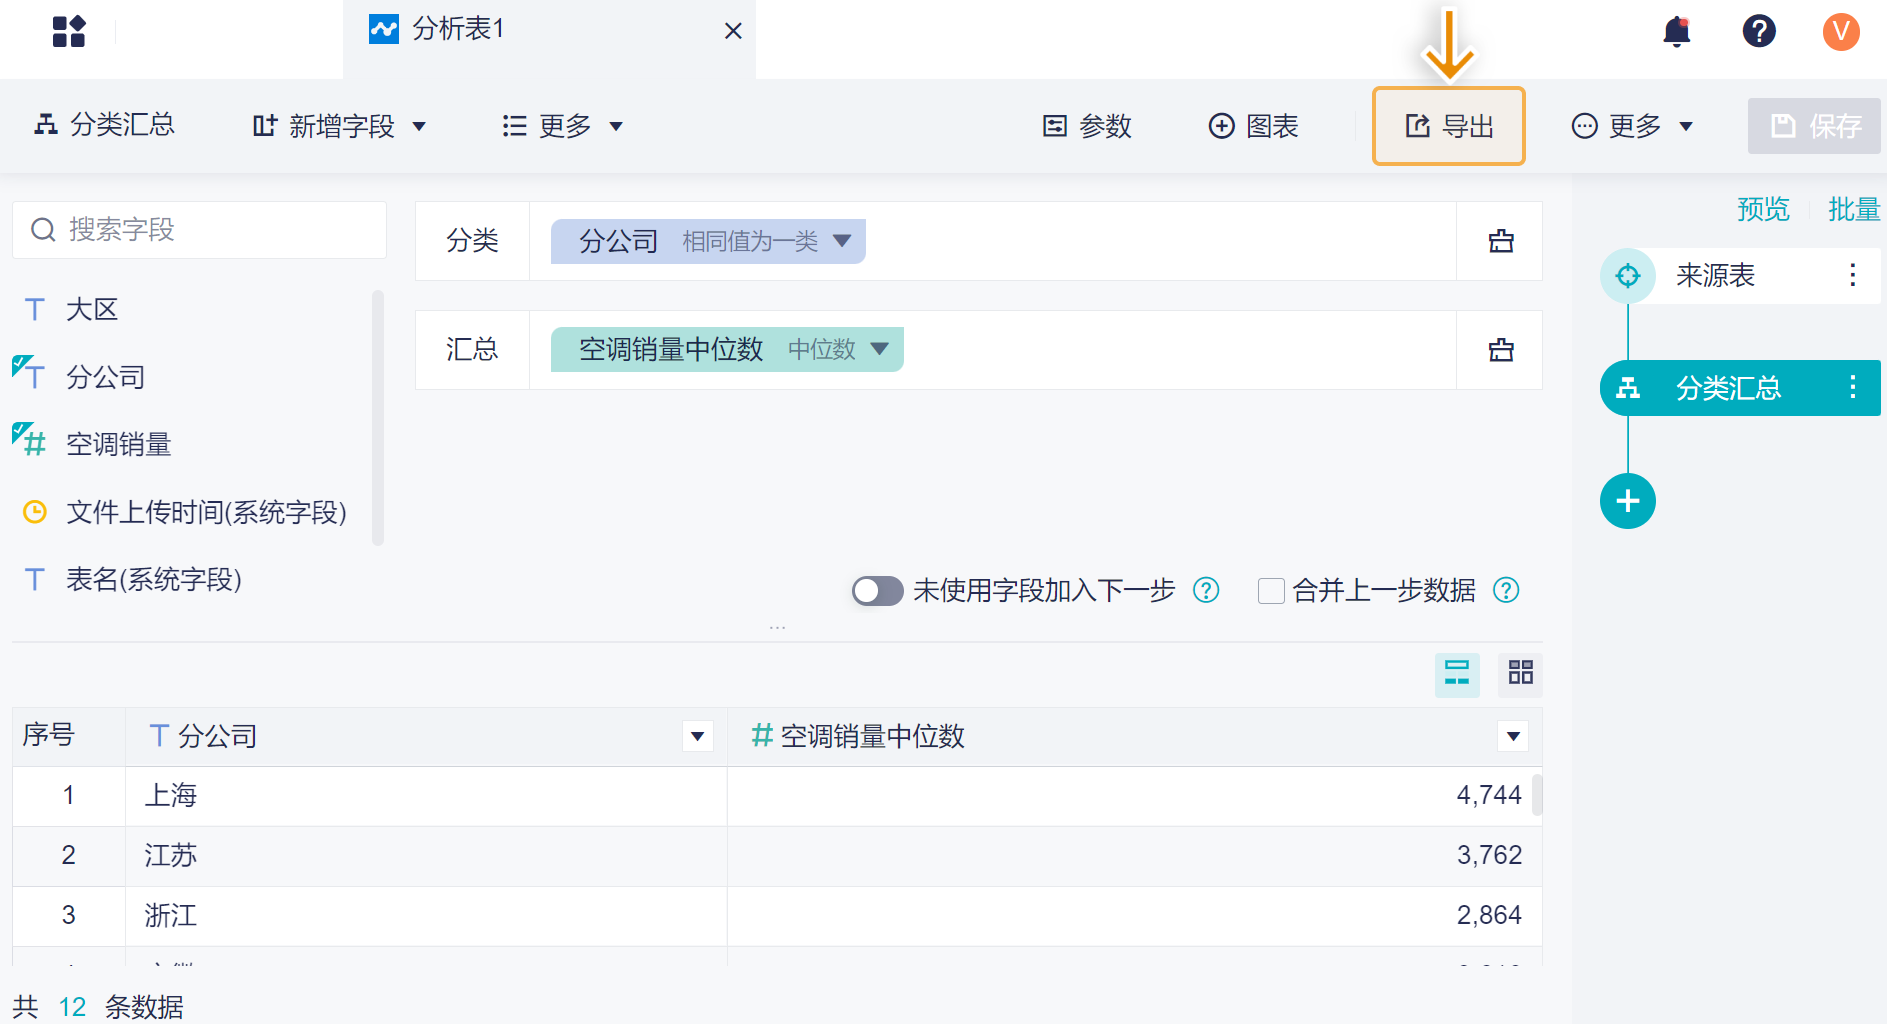
Task: Select the 来源表 step node
Action: [1740, 275]
